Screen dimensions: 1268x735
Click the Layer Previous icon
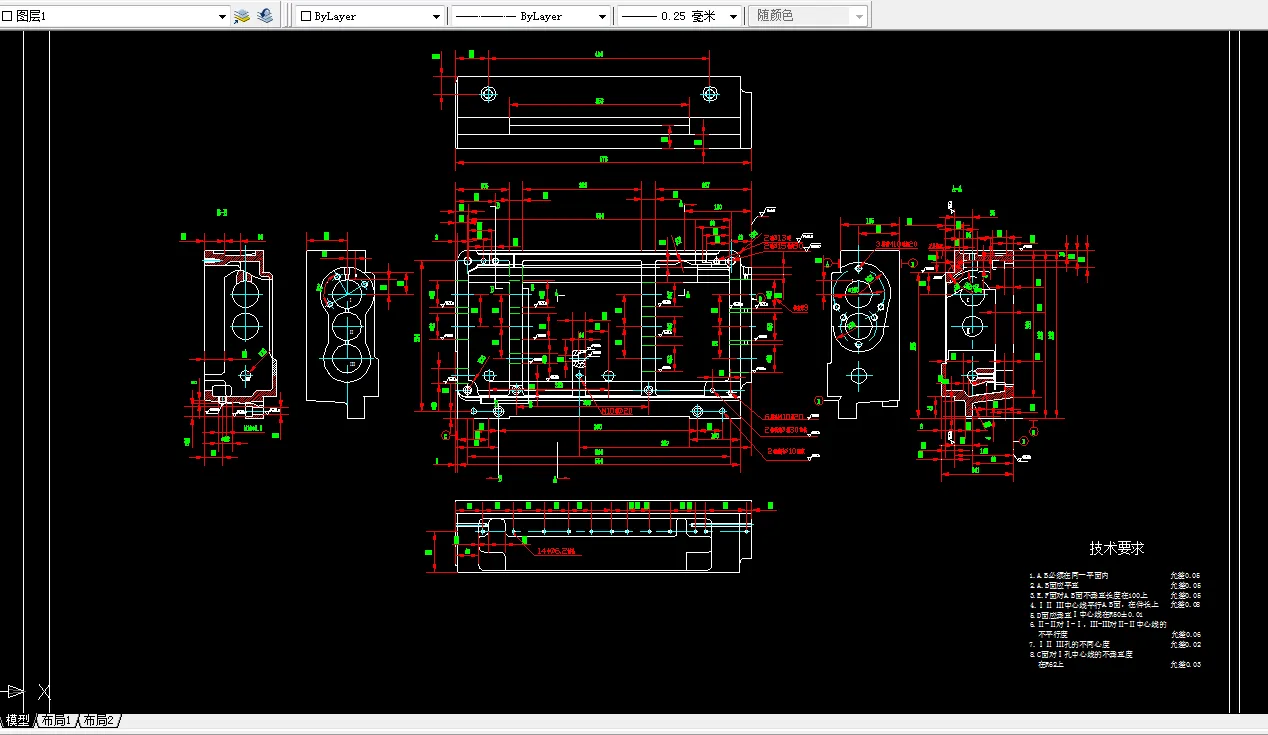(264, 16)
